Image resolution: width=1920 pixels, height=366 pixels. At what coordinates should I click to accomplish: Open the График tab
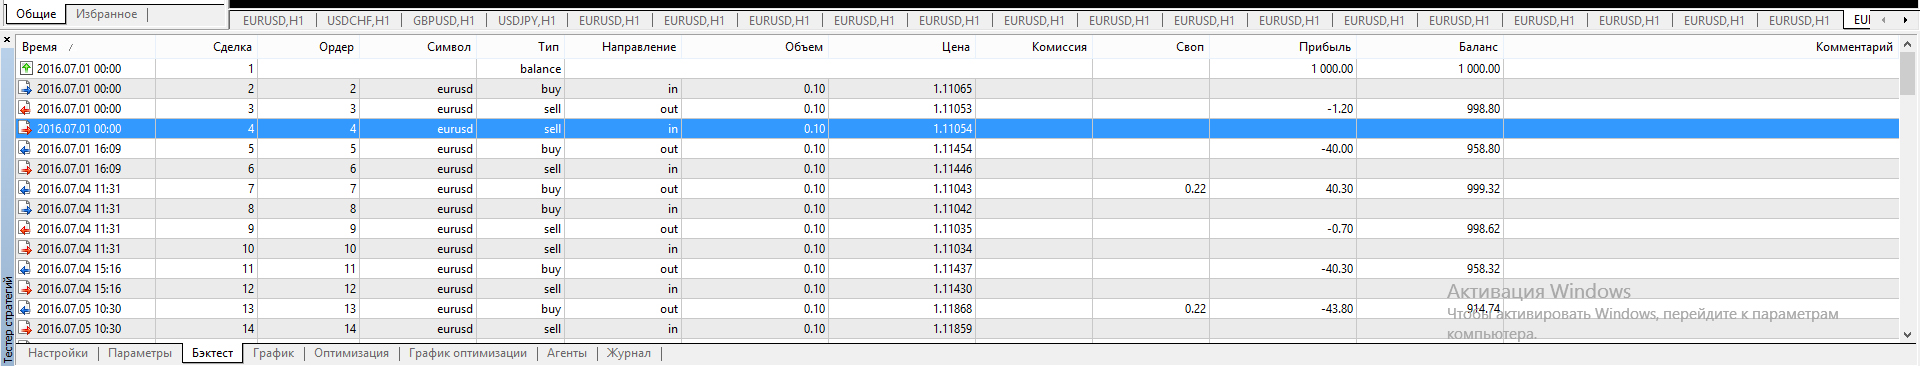click(273, 353)
